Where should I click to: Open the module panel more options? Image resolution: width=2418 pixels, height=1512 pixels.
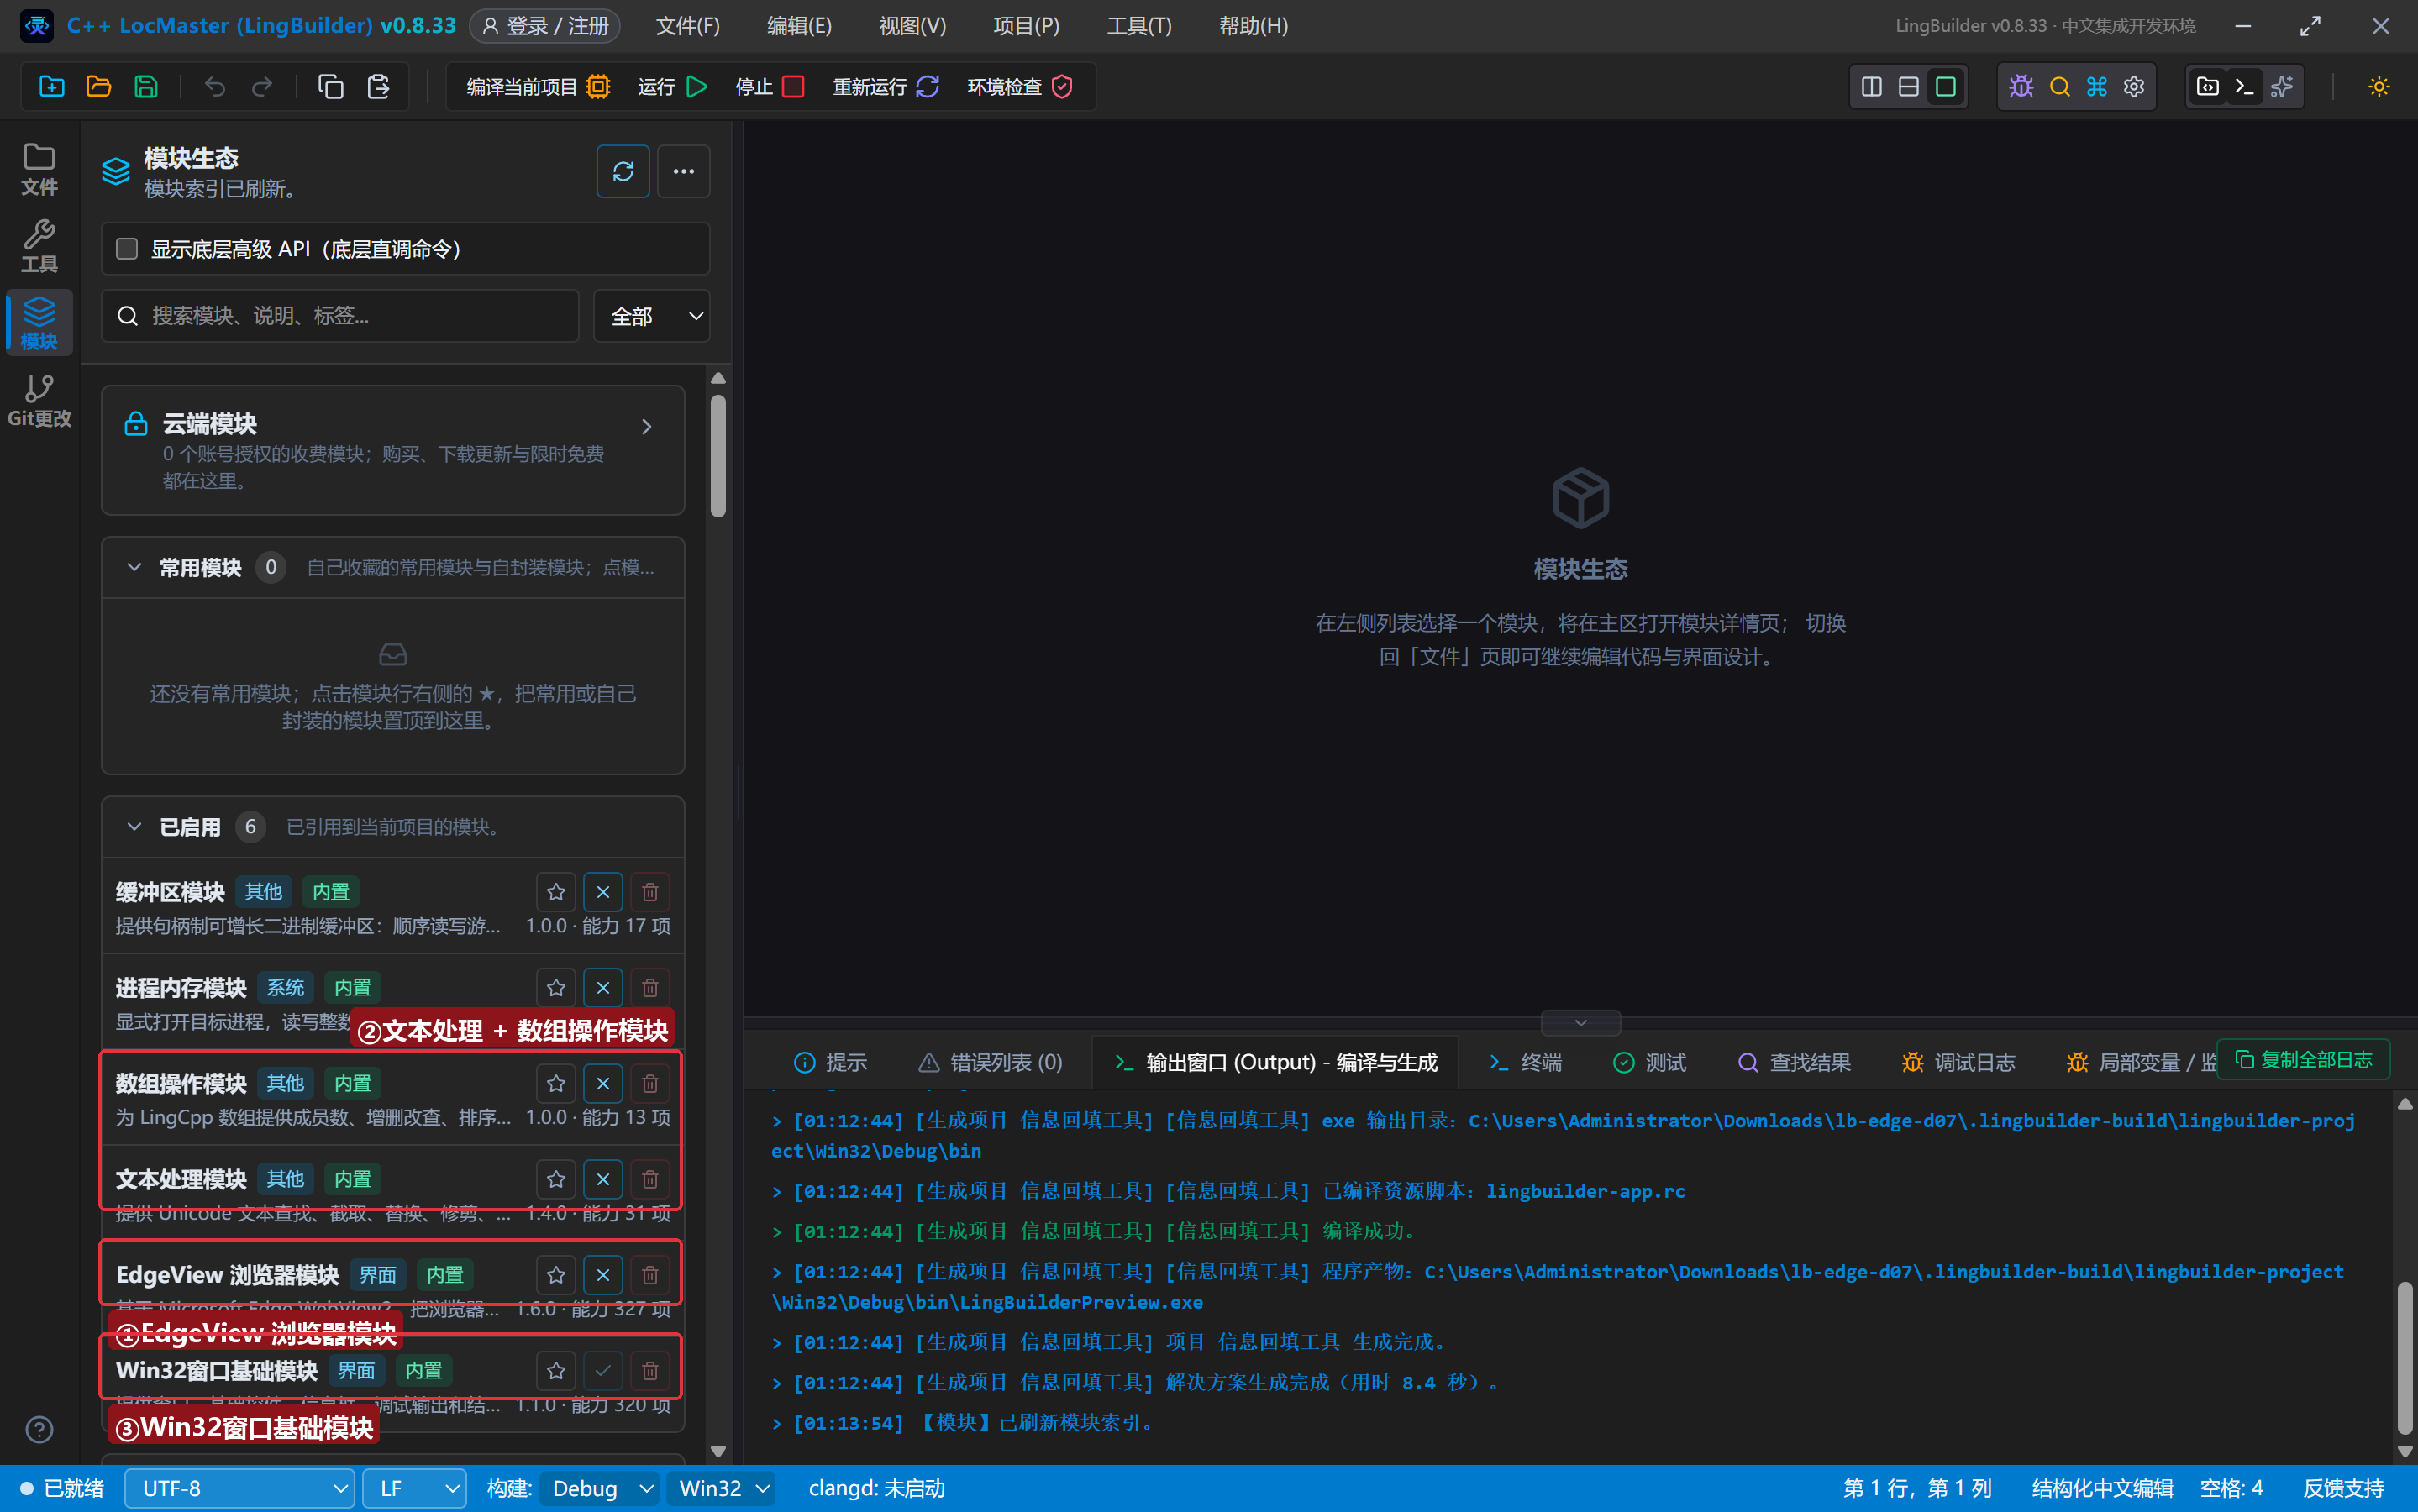684,172
